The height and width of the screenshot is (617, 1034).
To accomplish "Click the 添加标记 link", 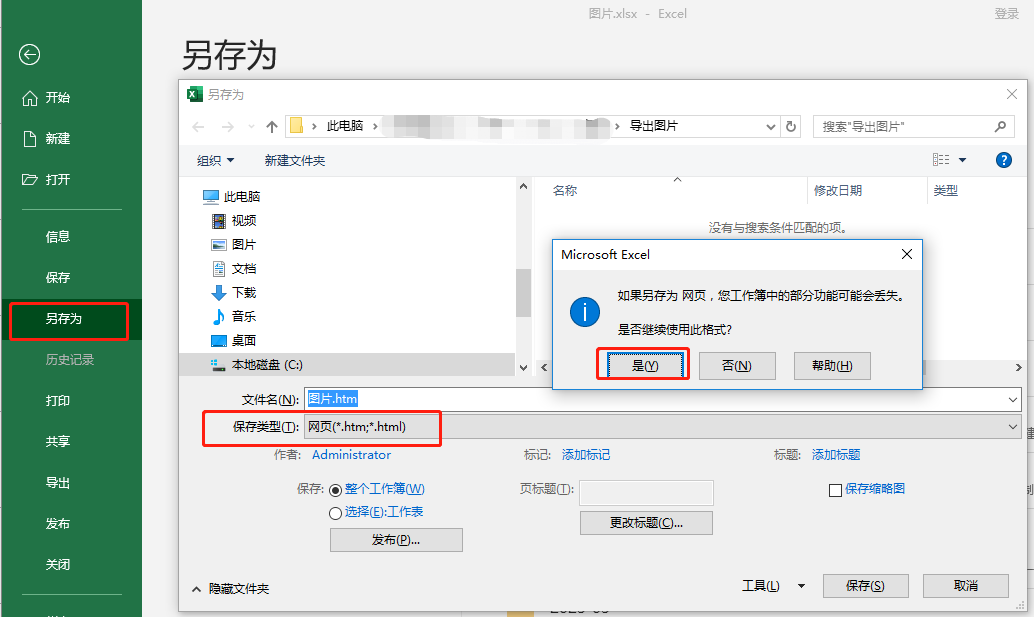I will tap(586, 455).
